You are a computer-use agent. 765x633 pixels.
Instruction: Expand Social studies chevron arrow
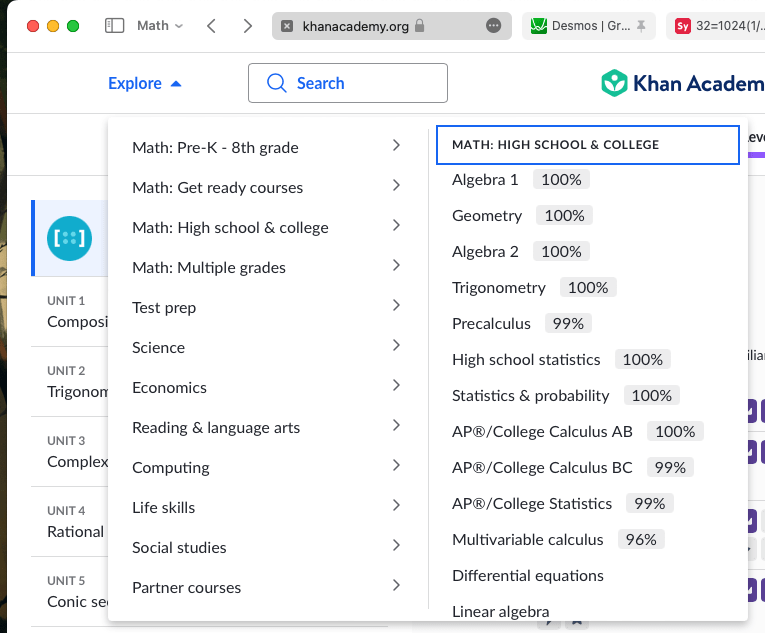tap(396, 546)
